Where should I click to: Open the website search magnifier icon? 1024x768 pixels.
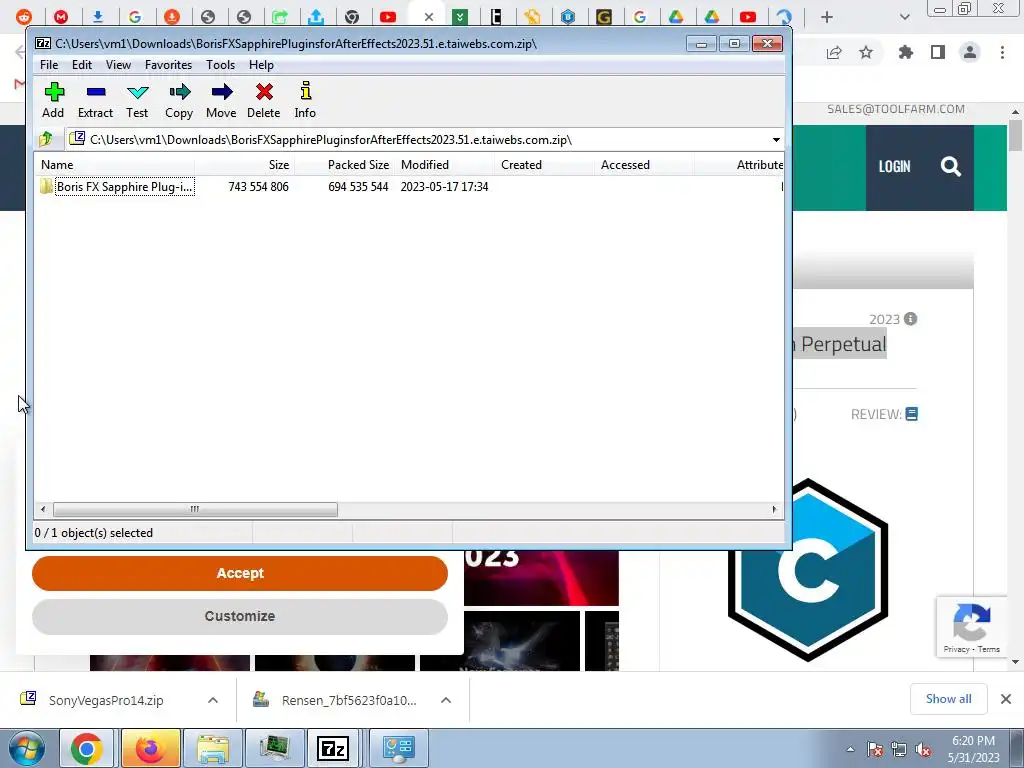coord(951,167)
